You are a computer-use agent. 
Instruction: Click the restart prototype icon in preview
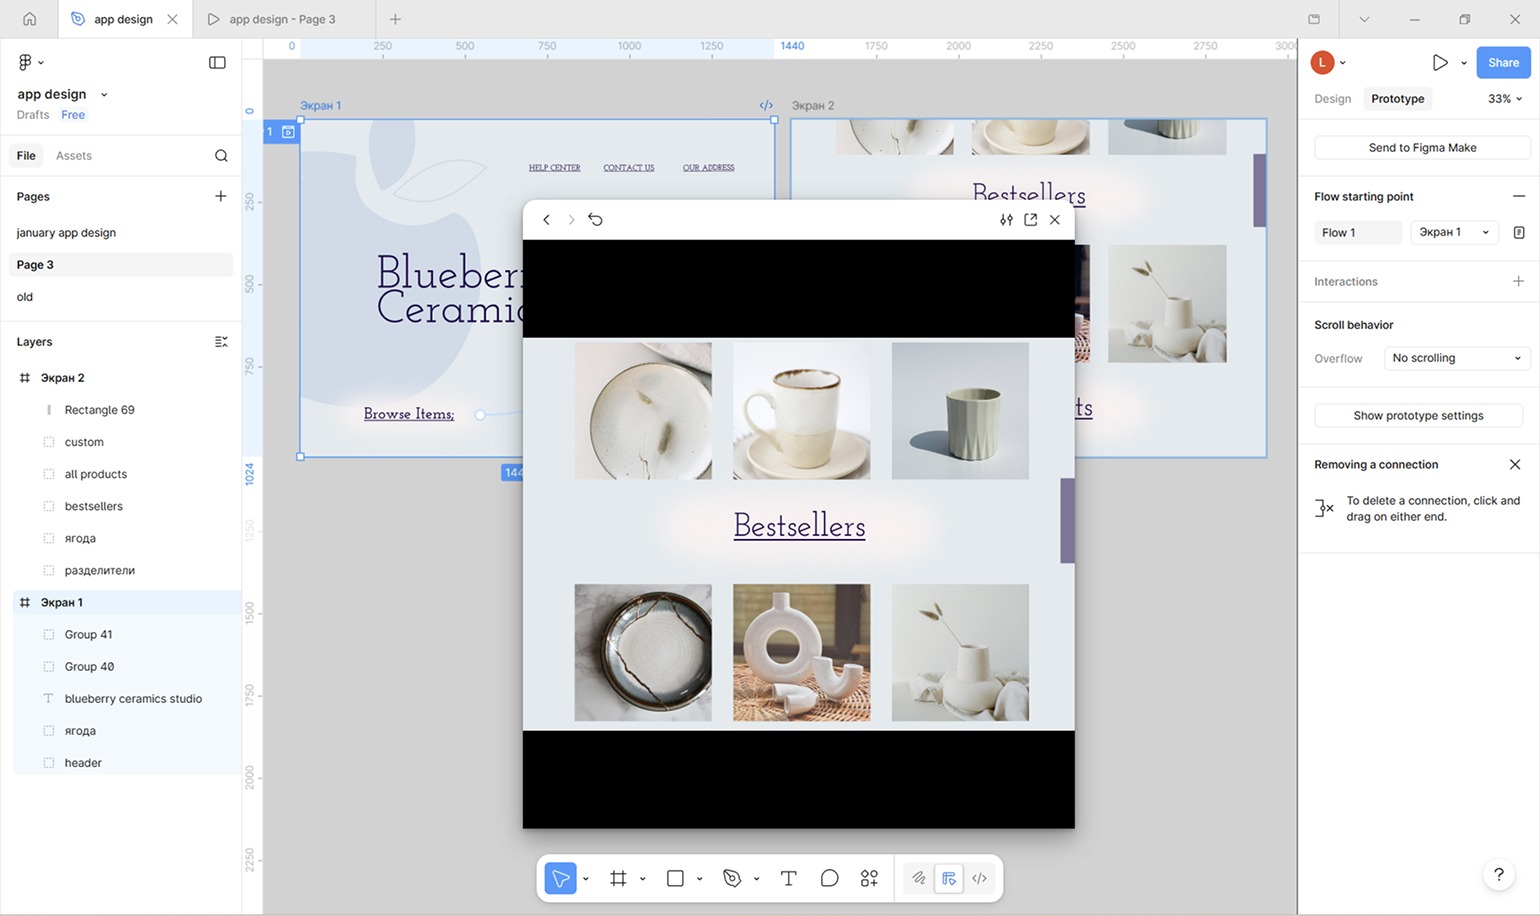point(595,220)
